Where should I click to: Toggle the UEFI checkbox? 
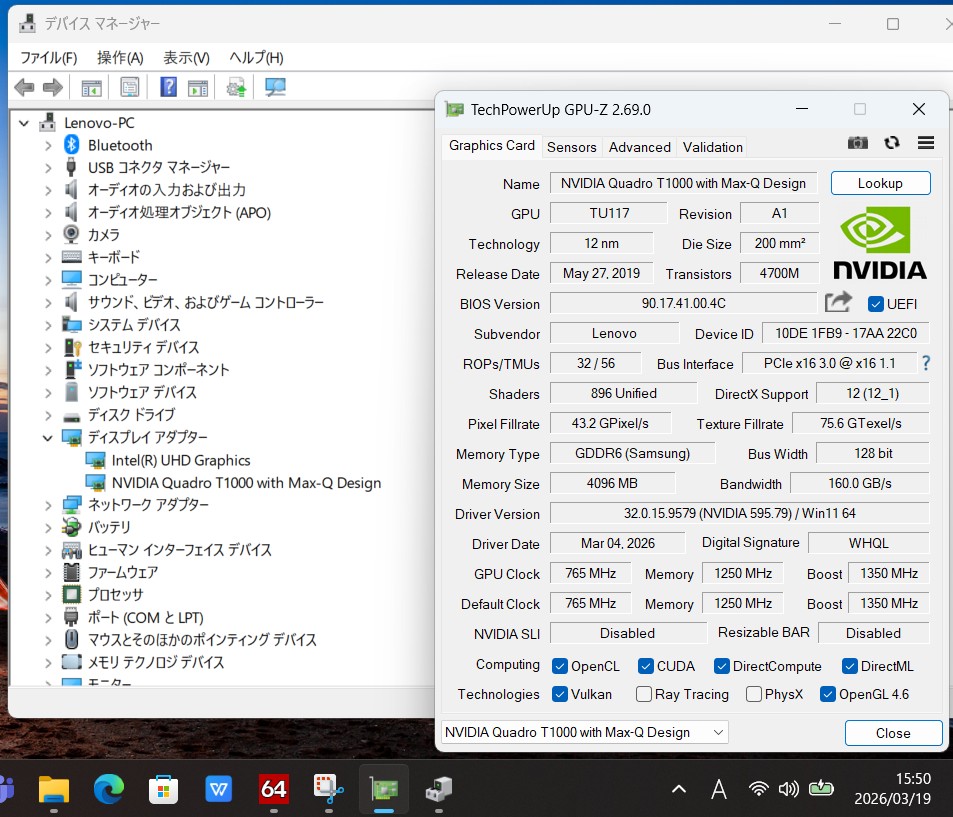[876, 304]
